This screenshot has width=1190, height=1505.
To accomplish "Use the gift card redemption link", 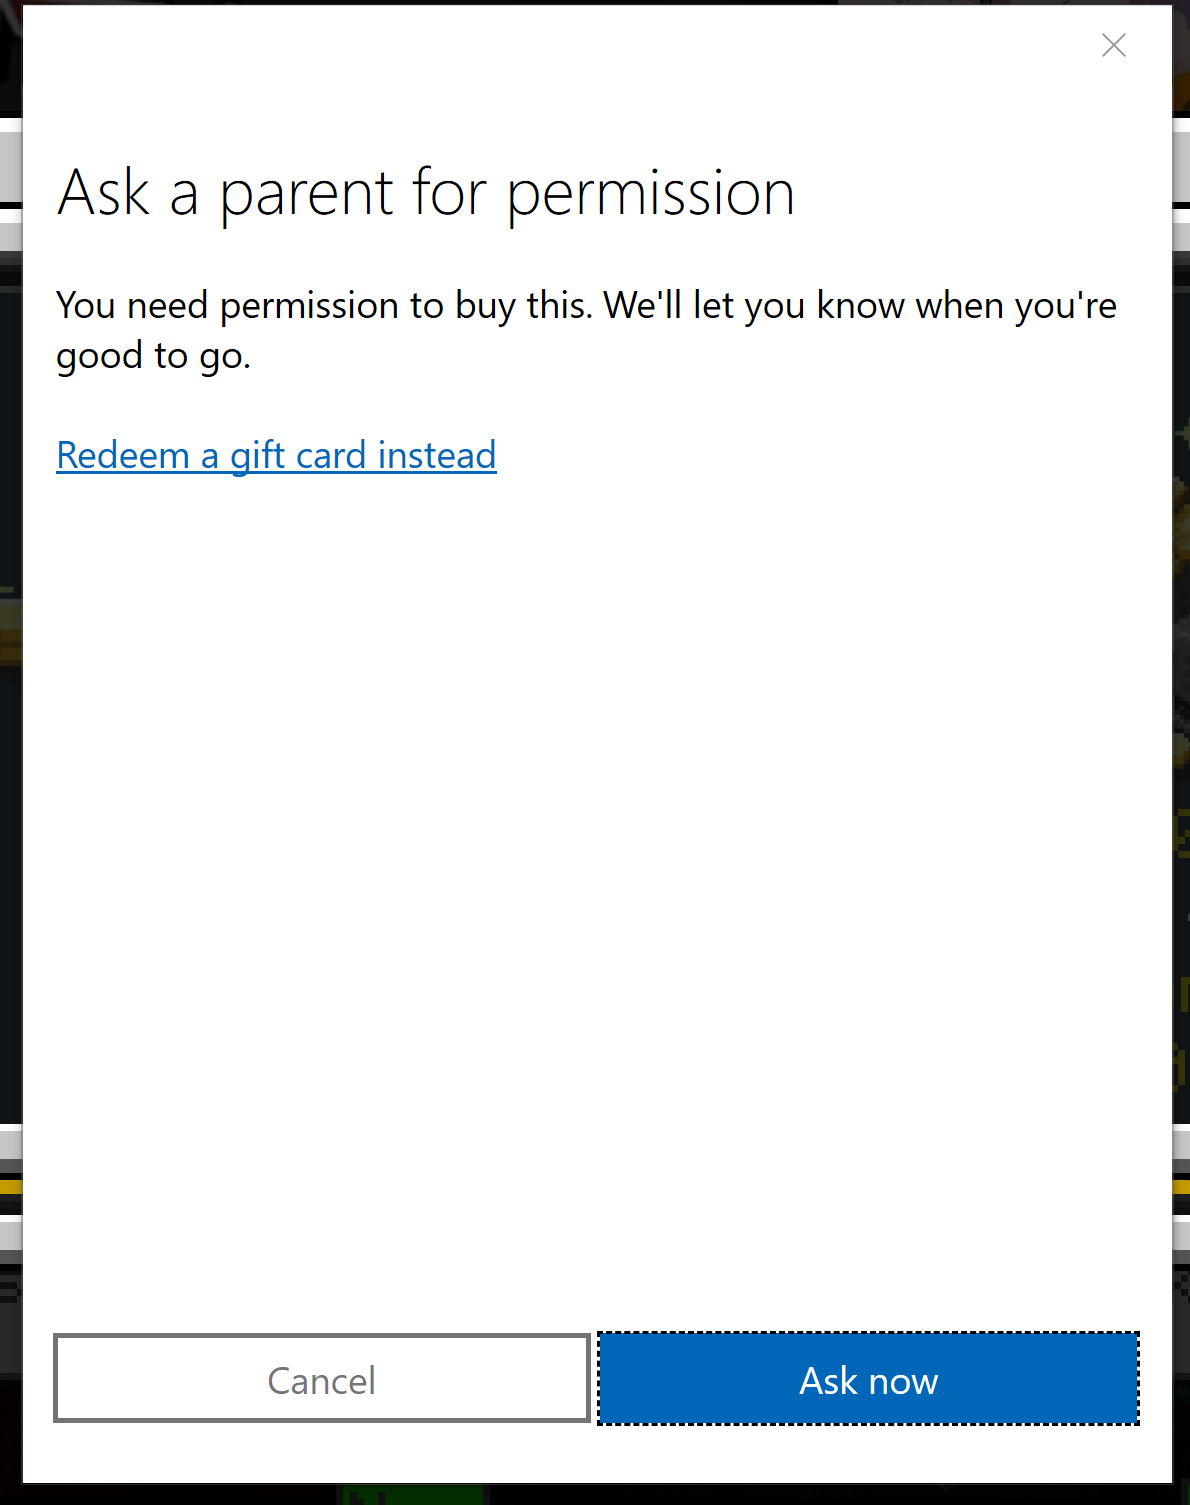I will point(276,455).
